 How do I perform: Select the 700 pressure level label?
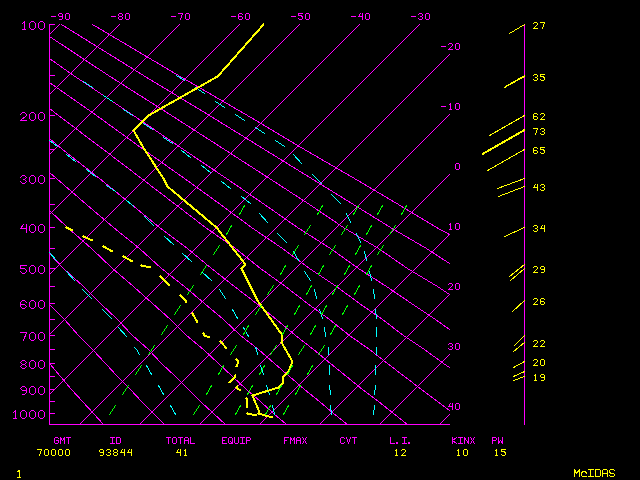pos(33,338)
